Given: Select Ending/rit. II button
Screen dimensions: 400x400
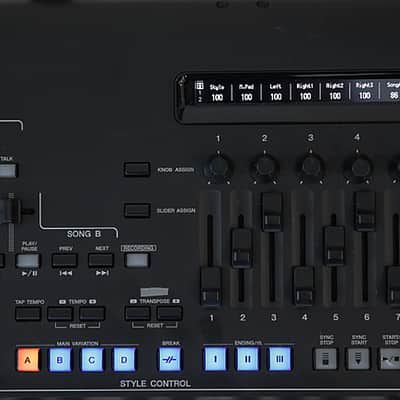Looking at the screenshot, I should (247, 359).
